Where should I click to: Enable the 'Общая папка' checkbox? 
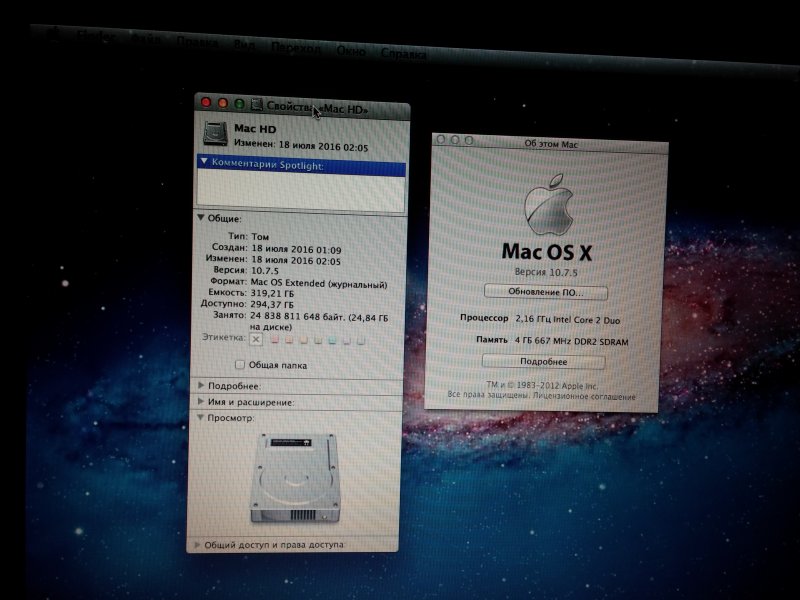240,365
